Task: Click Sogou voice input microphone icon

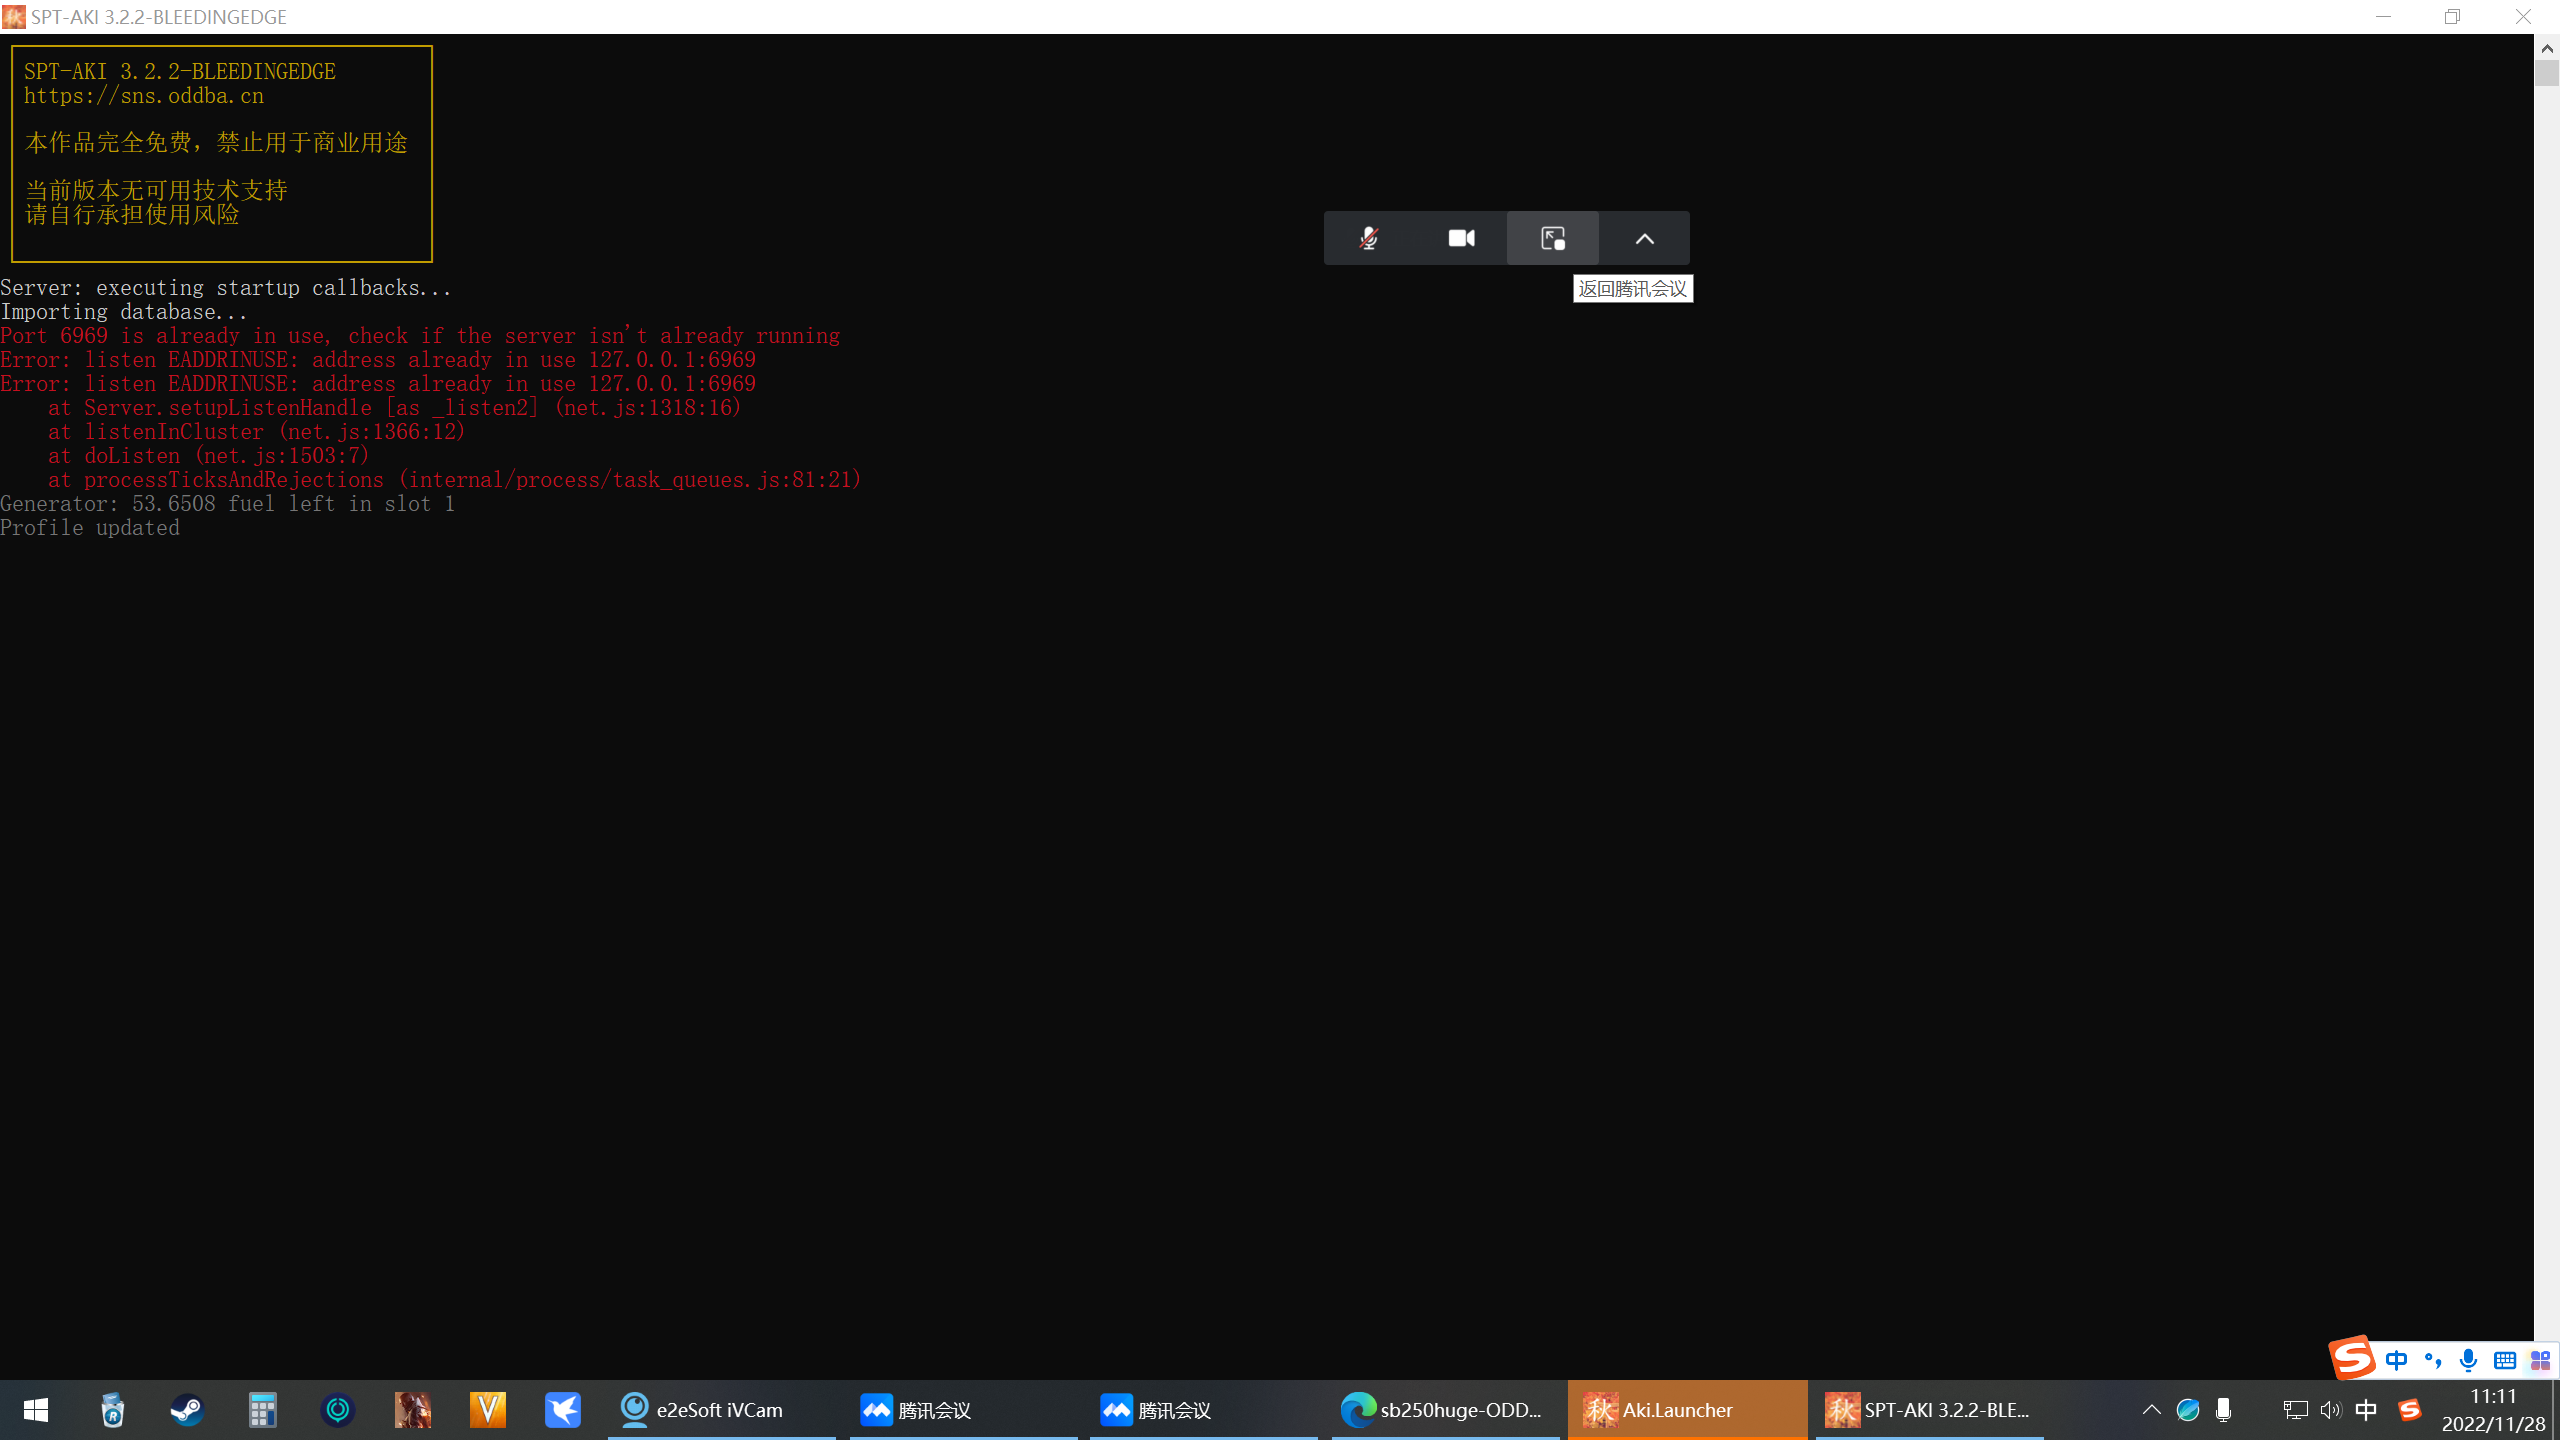Action: pos(2468,1360)
